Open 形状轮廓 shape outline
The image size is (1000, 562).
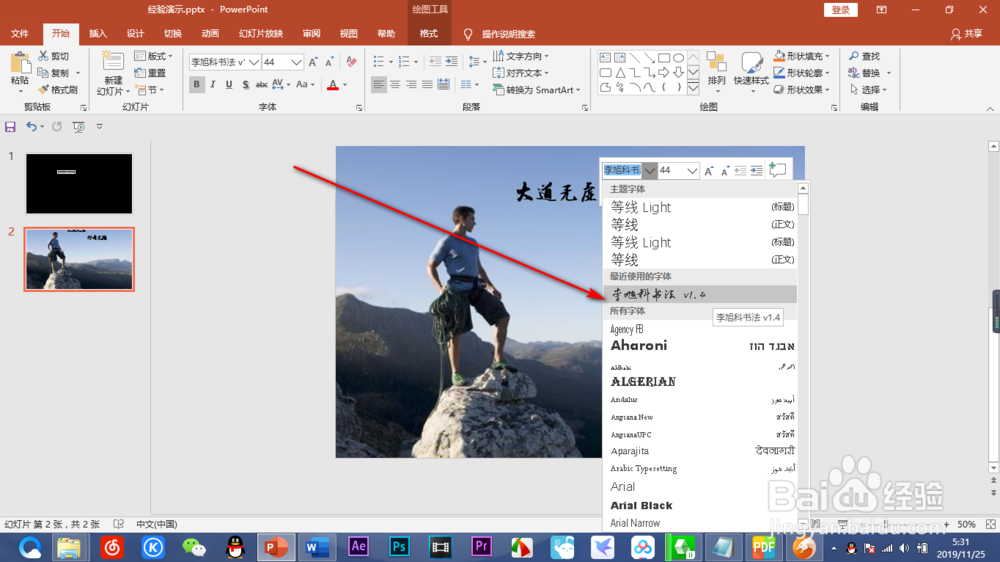click(x=802, y=73)
